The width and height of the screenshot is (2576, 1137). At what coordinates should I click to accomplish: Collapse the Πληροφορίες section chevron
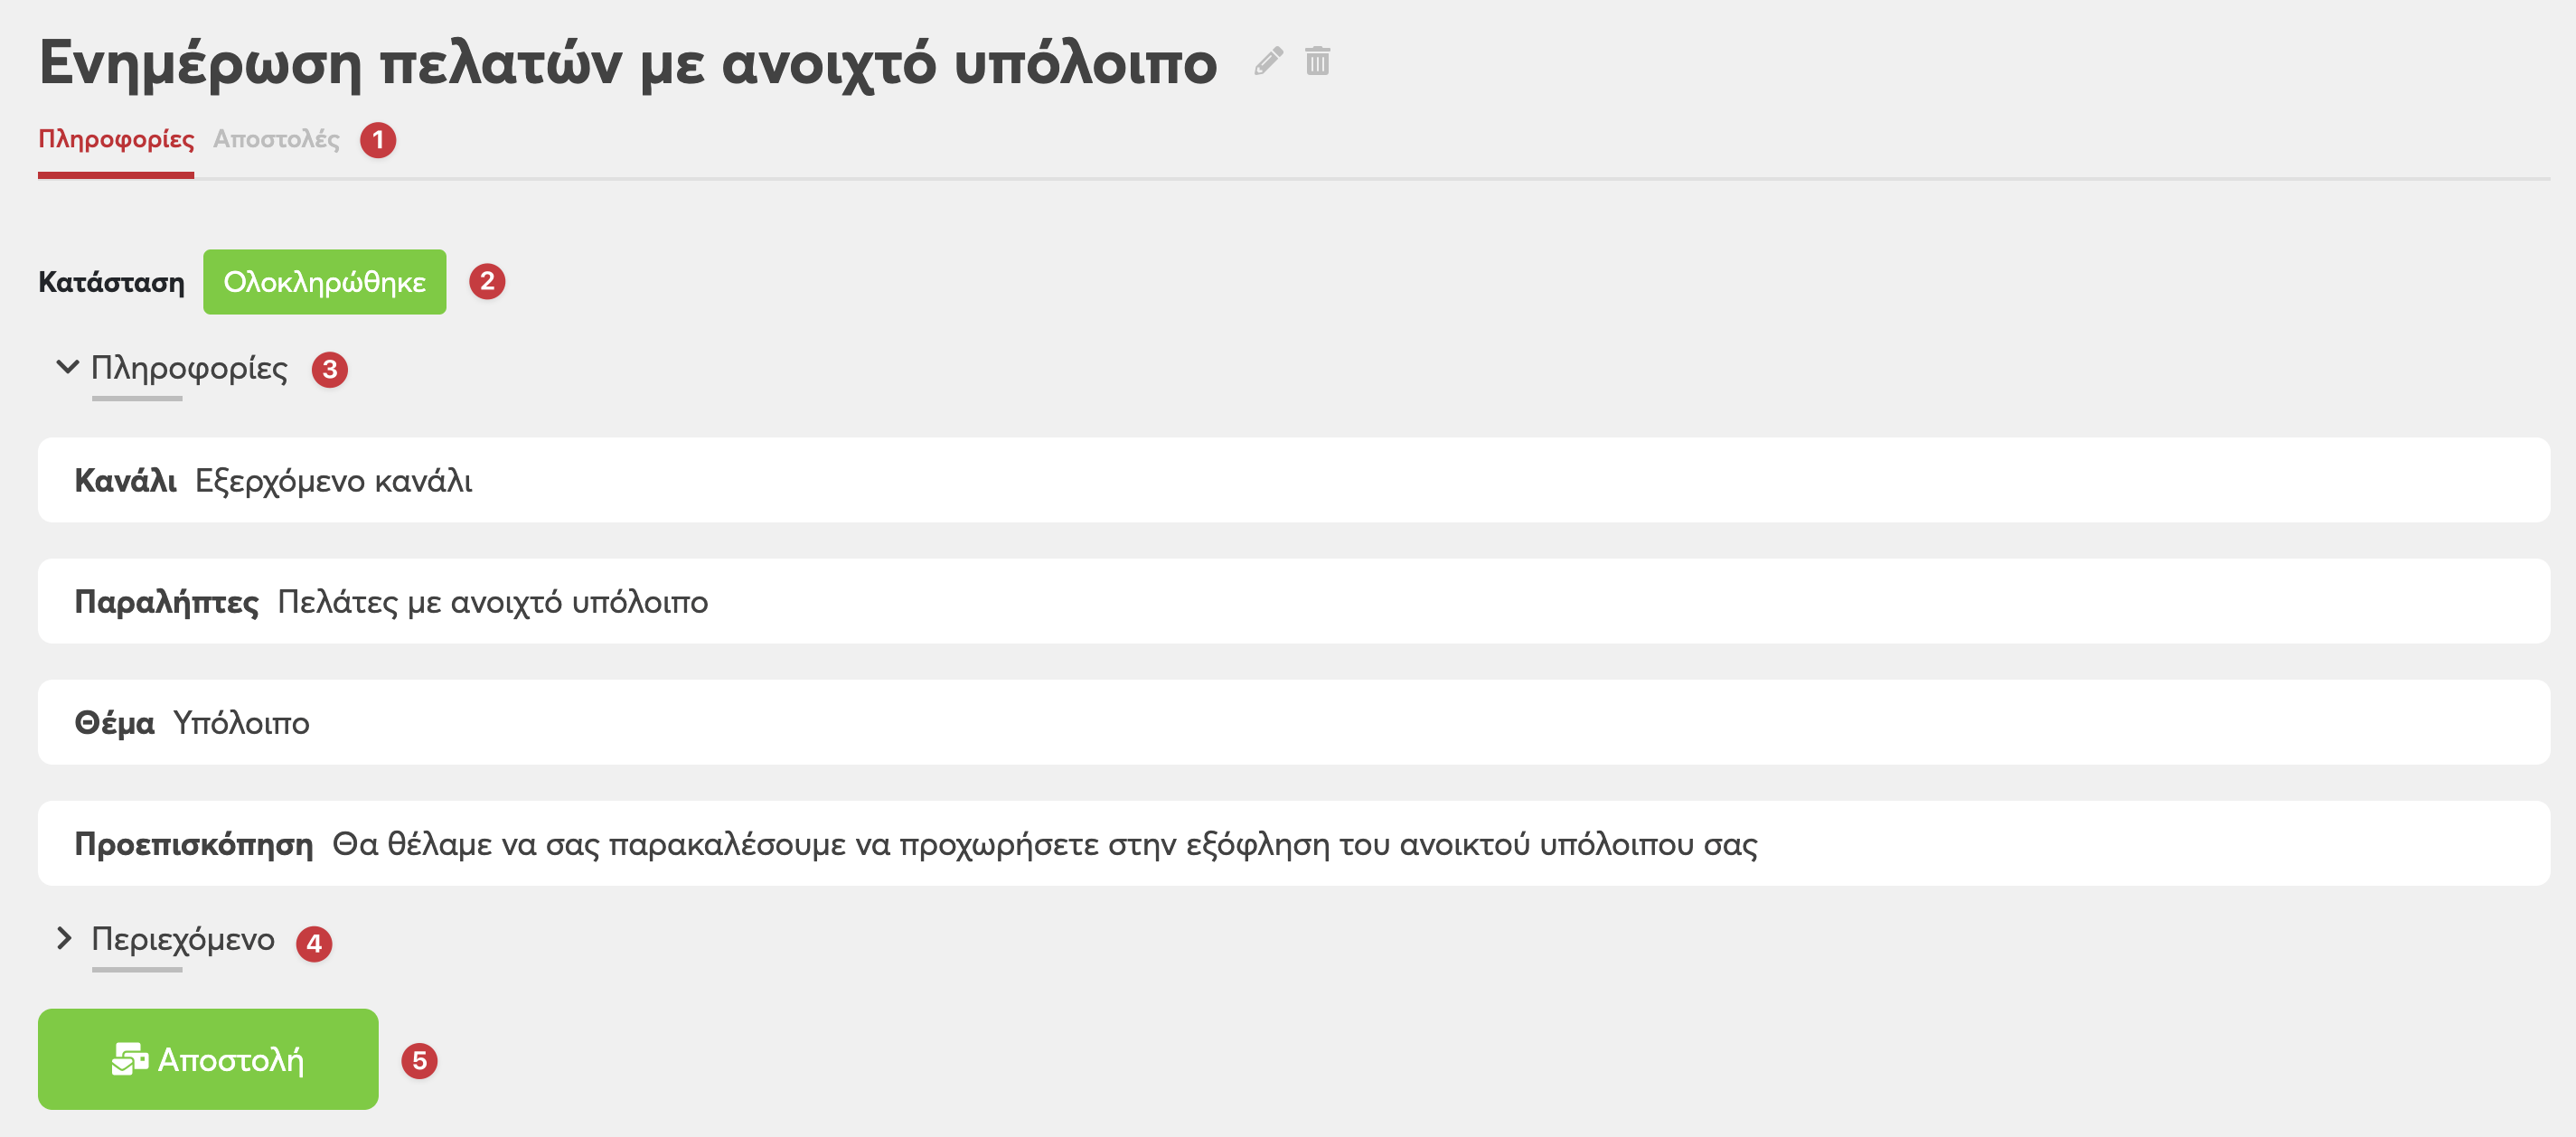[67, 367]
